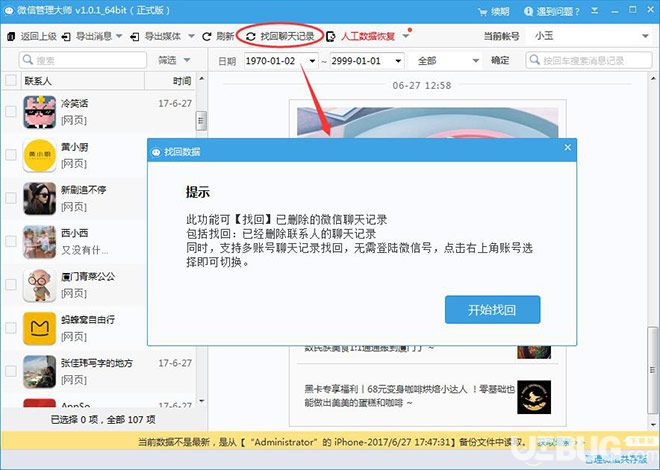Click the 遇到问题？ help link

click(x=558, y=12)
